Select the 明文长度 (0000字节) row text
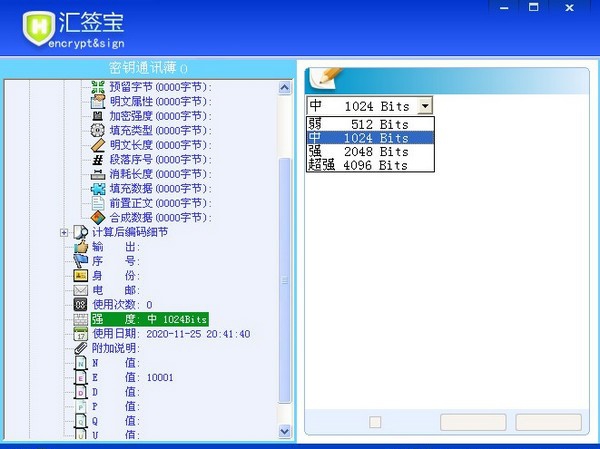This screenshot has height=449, width=600. pyautogui.click(x=160, y=145)
